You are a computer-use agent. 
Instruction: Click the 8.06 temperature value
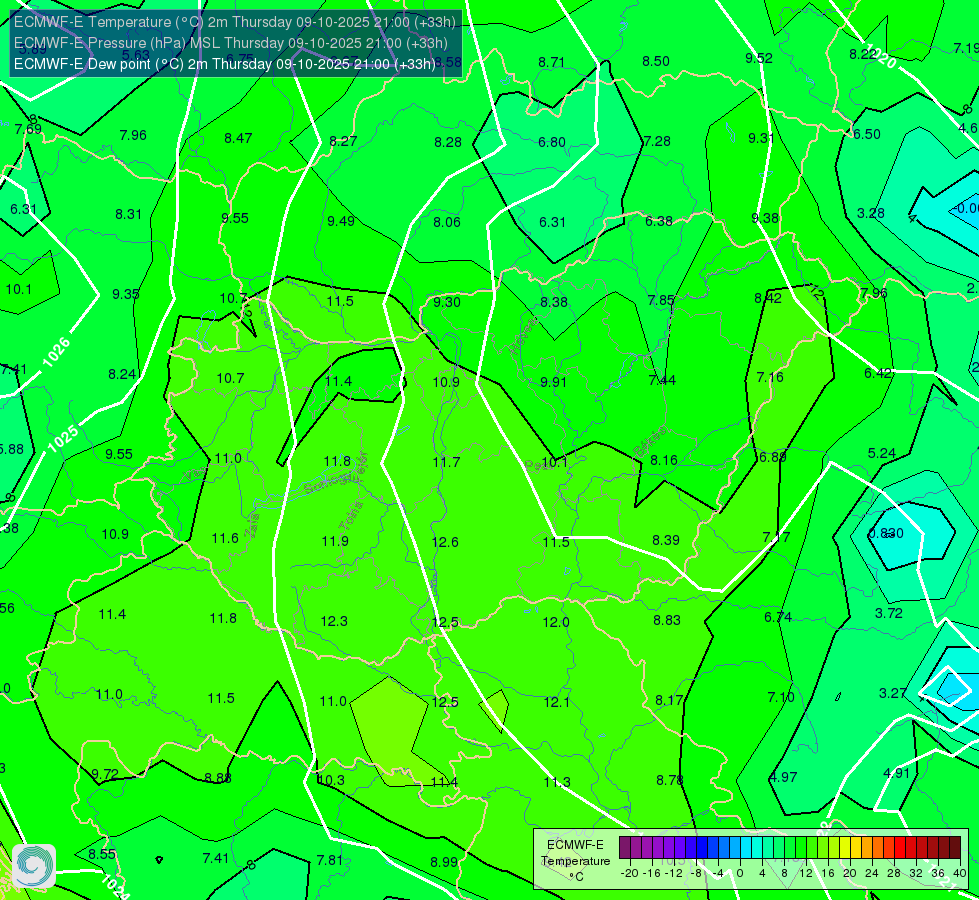click(447, 222)
